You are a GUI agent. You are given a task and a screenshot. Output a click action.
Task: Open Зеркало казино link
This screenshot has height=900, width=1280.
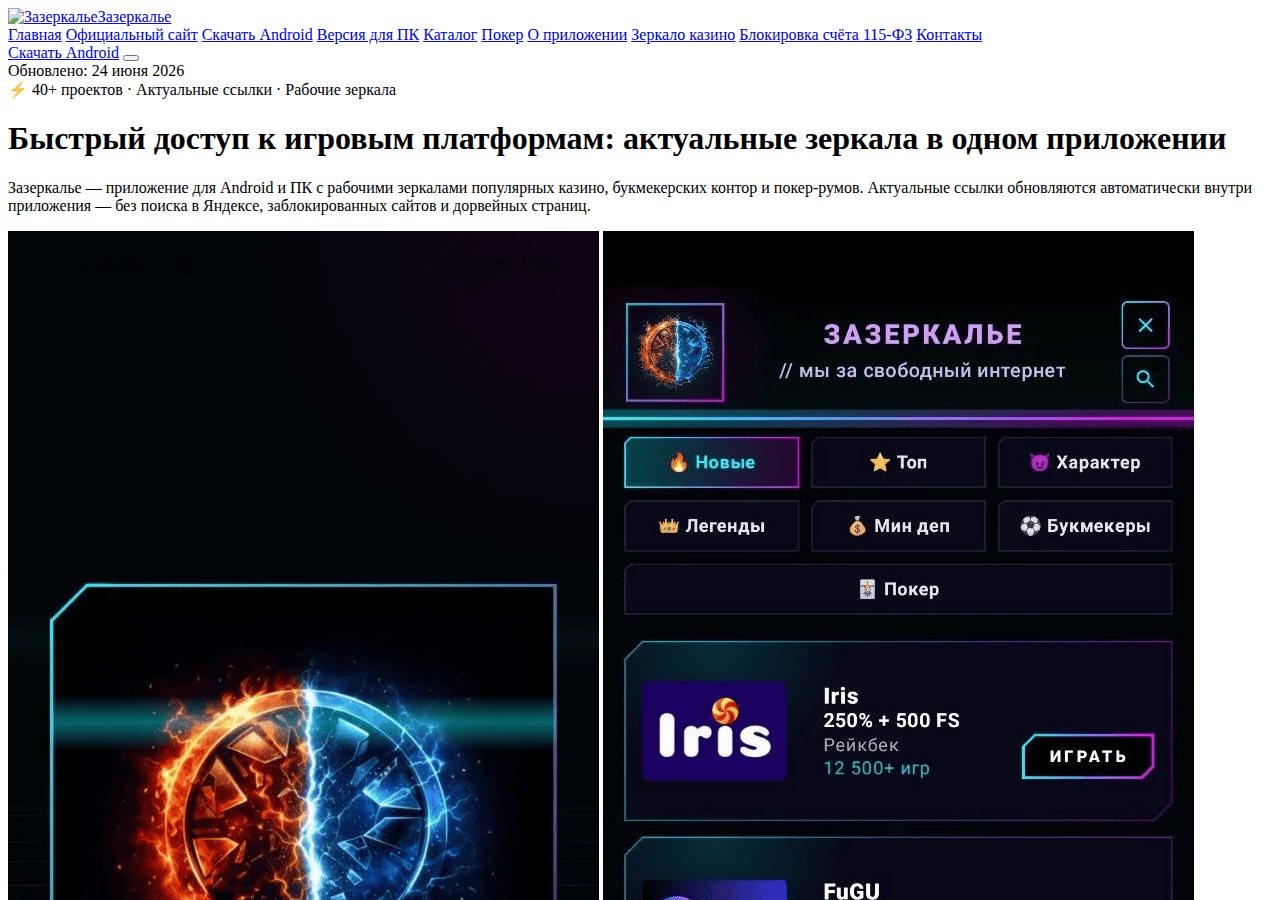click(x=683, y=35)
